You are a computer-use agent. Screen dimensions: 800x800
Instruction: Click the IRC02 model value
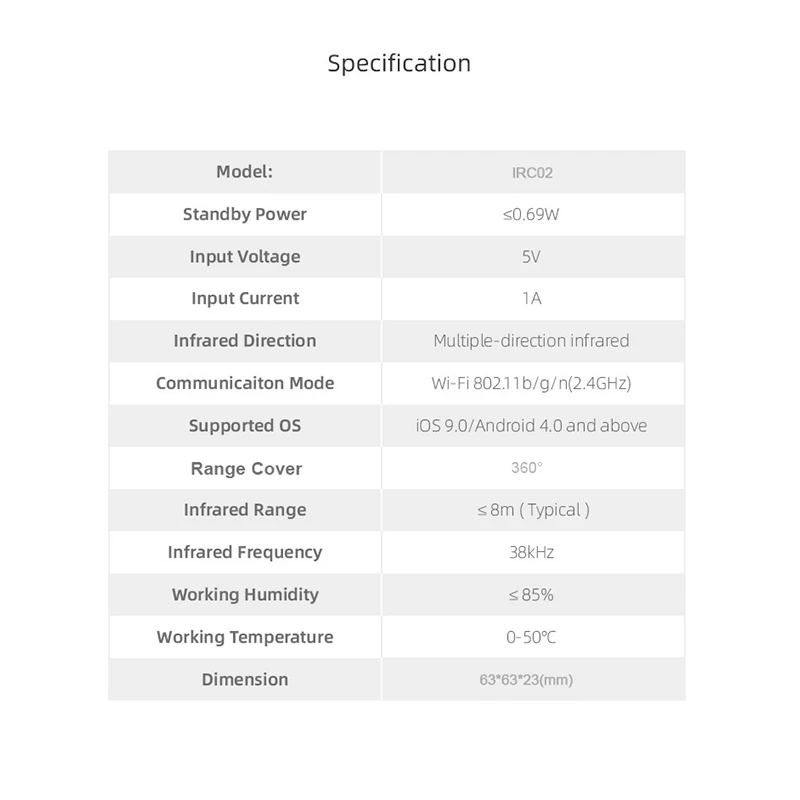[531, 172]
